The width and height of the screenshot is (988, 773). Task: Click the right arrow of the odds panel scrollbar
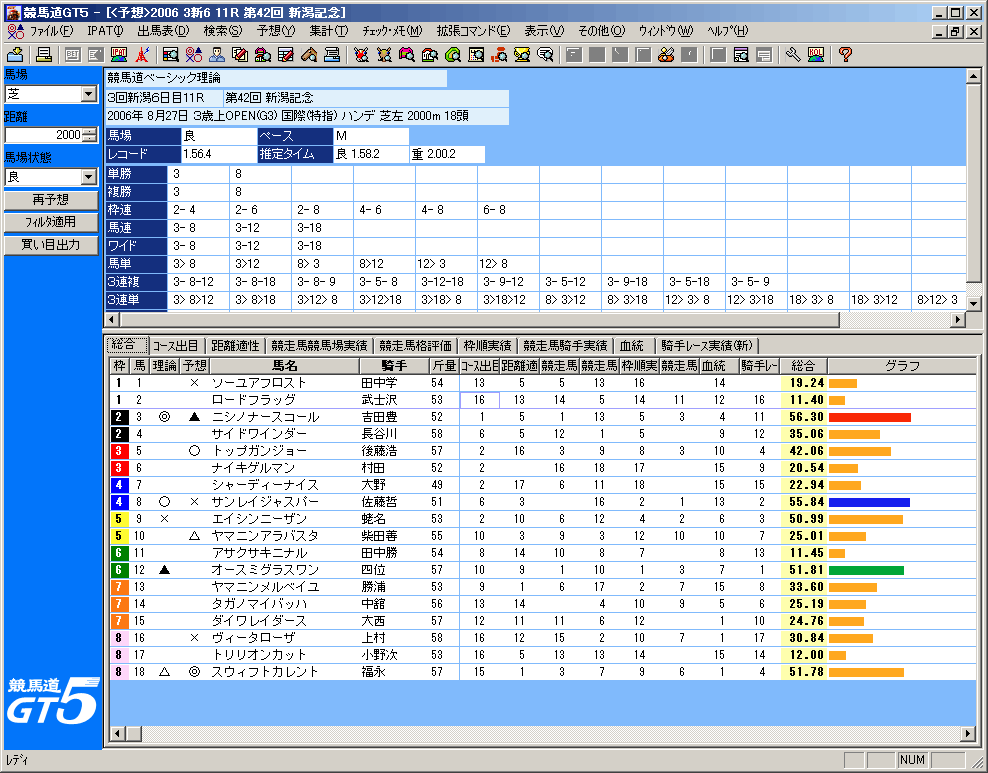(959, 319)
